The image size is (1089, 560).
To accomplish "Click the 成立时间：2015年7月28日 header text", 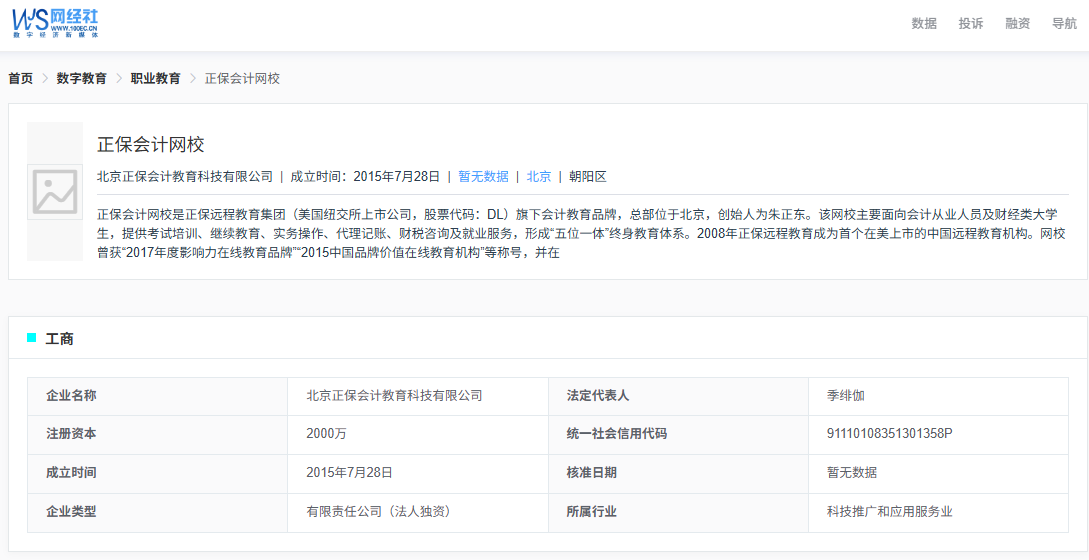I will tap(365, 176).
